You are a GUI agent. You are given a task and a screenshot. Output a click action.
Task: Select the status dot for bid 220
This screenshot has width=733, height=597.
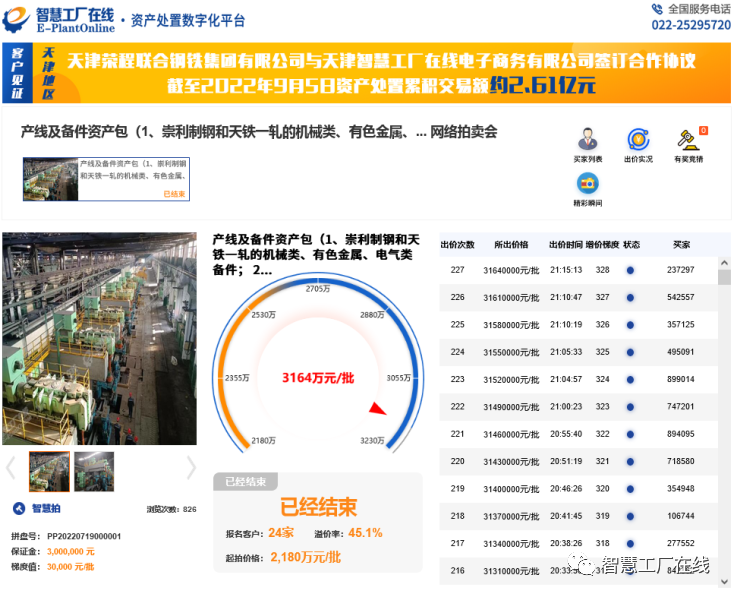tap(630, 462)
